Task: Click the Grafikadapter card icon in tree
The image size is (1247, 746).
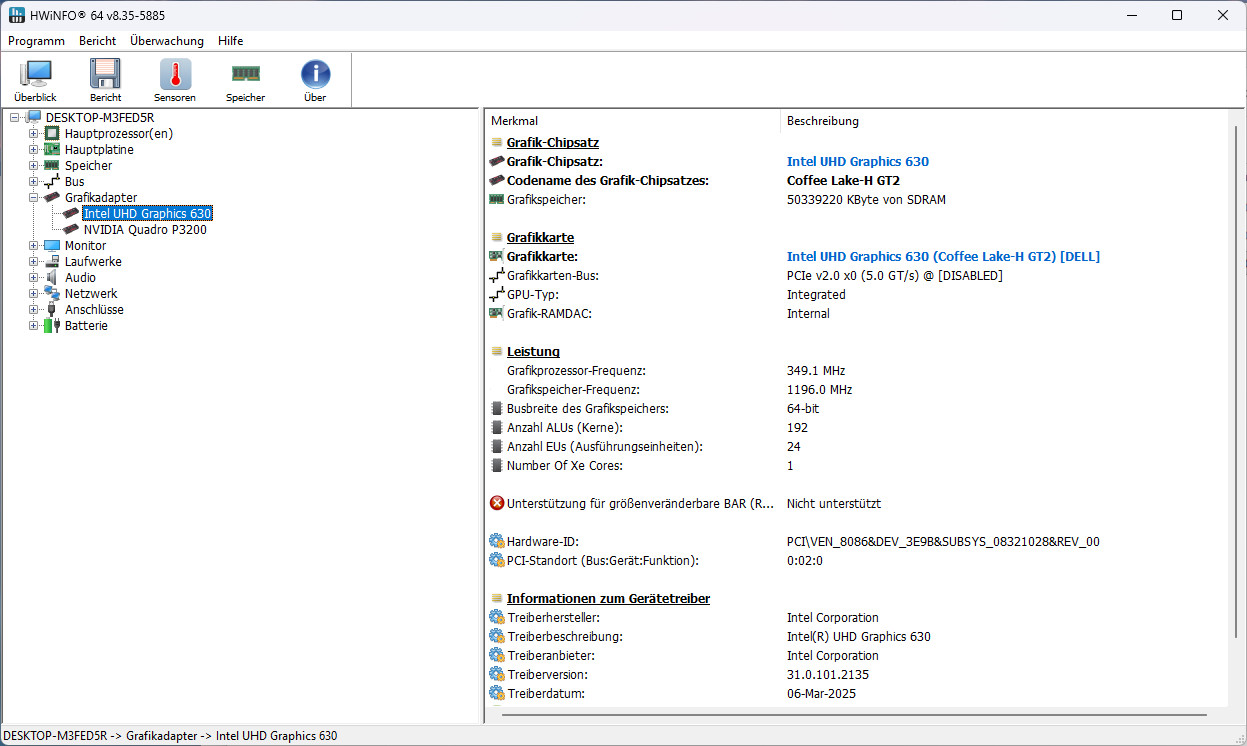Action: 52,198
